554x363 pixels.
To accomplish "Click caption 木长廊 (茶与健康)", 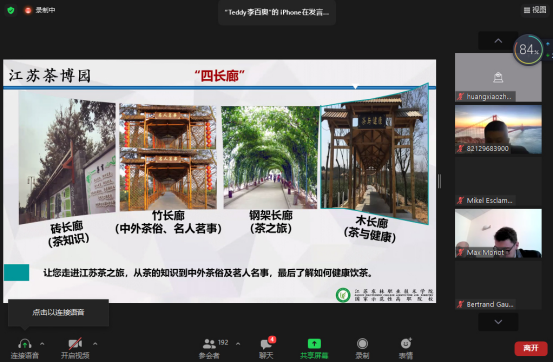I will 371,229.
